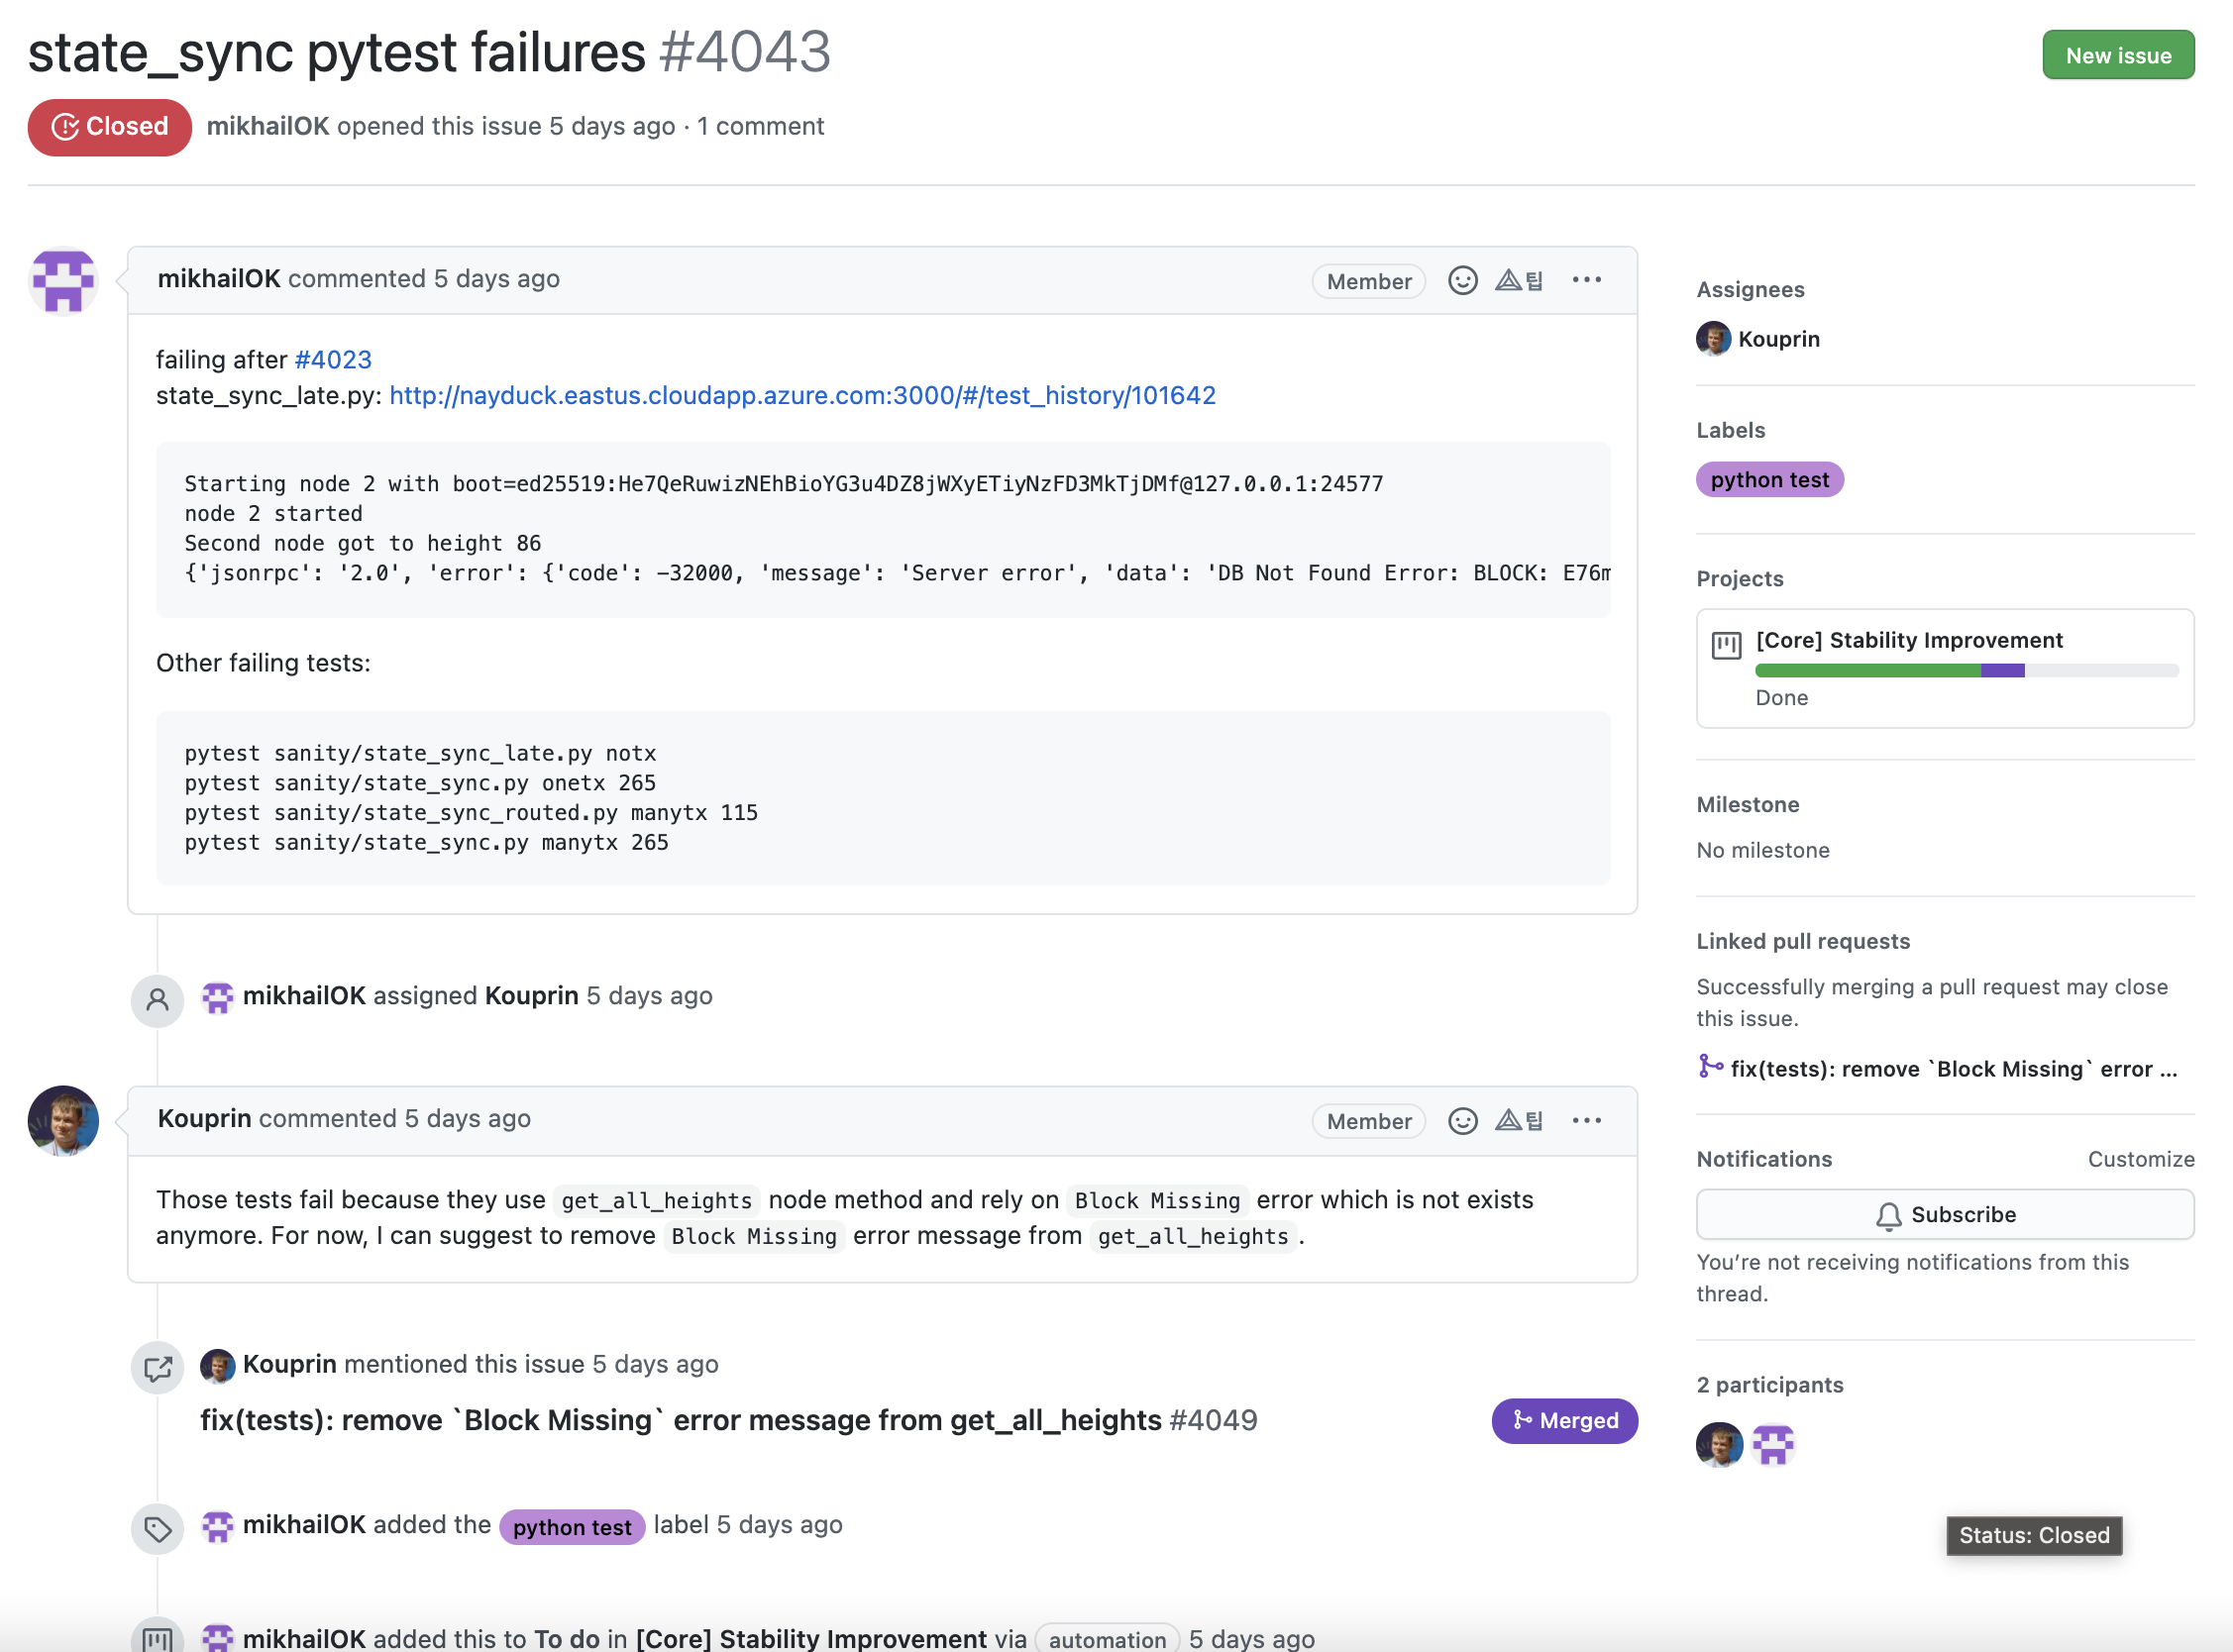Open three-dot menu on Kouprin's comment
2233x1652 pixels.
pos(1586,1120)
